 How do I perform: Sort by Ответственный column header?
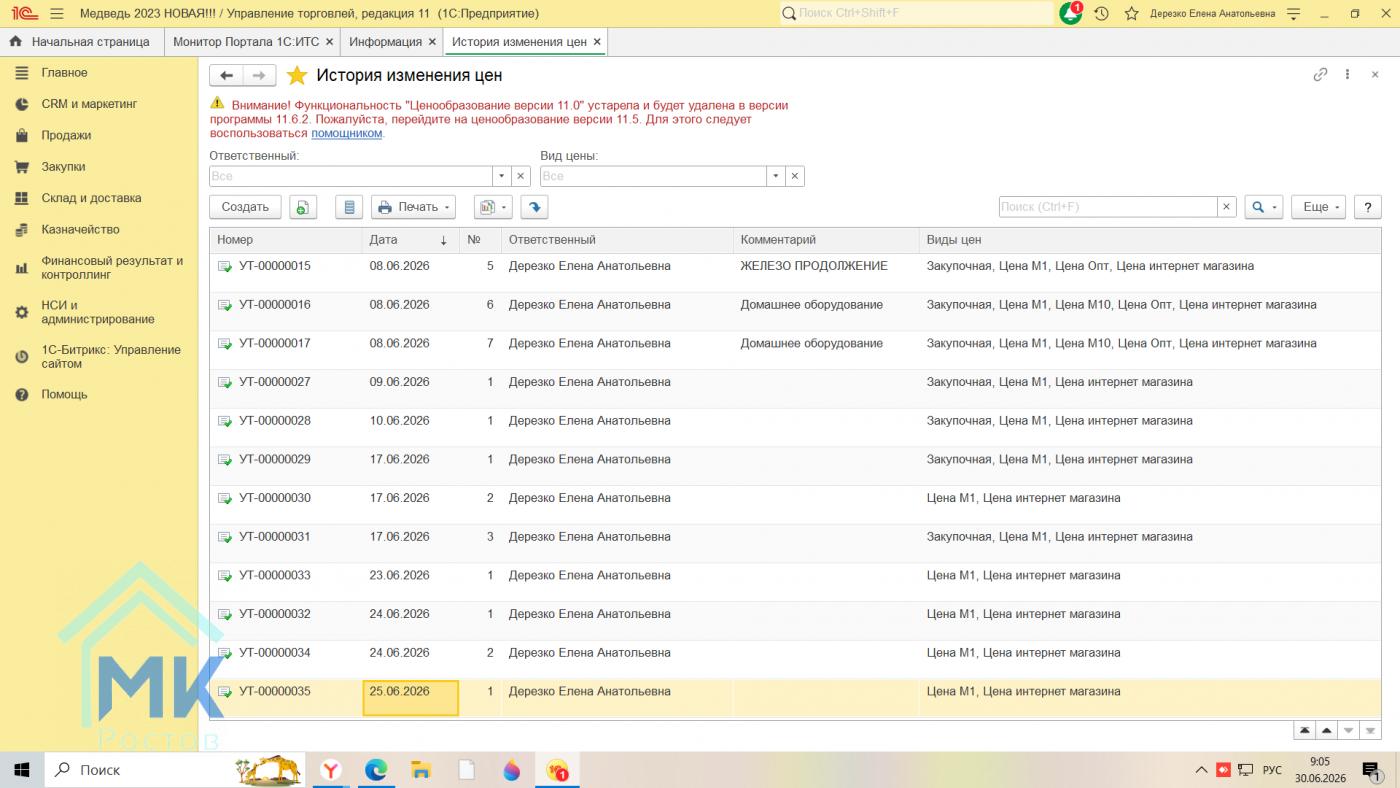[617, 240]
